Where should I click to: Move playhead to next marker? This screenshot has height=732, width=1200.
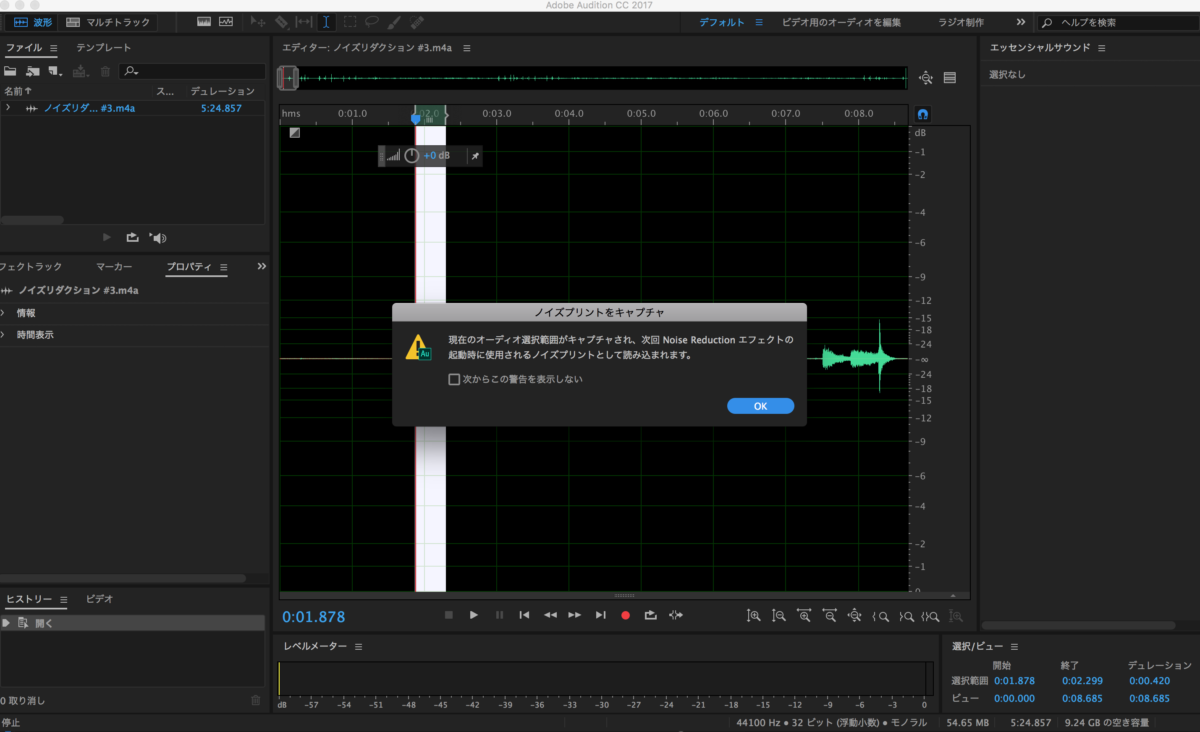coord(600,615)
